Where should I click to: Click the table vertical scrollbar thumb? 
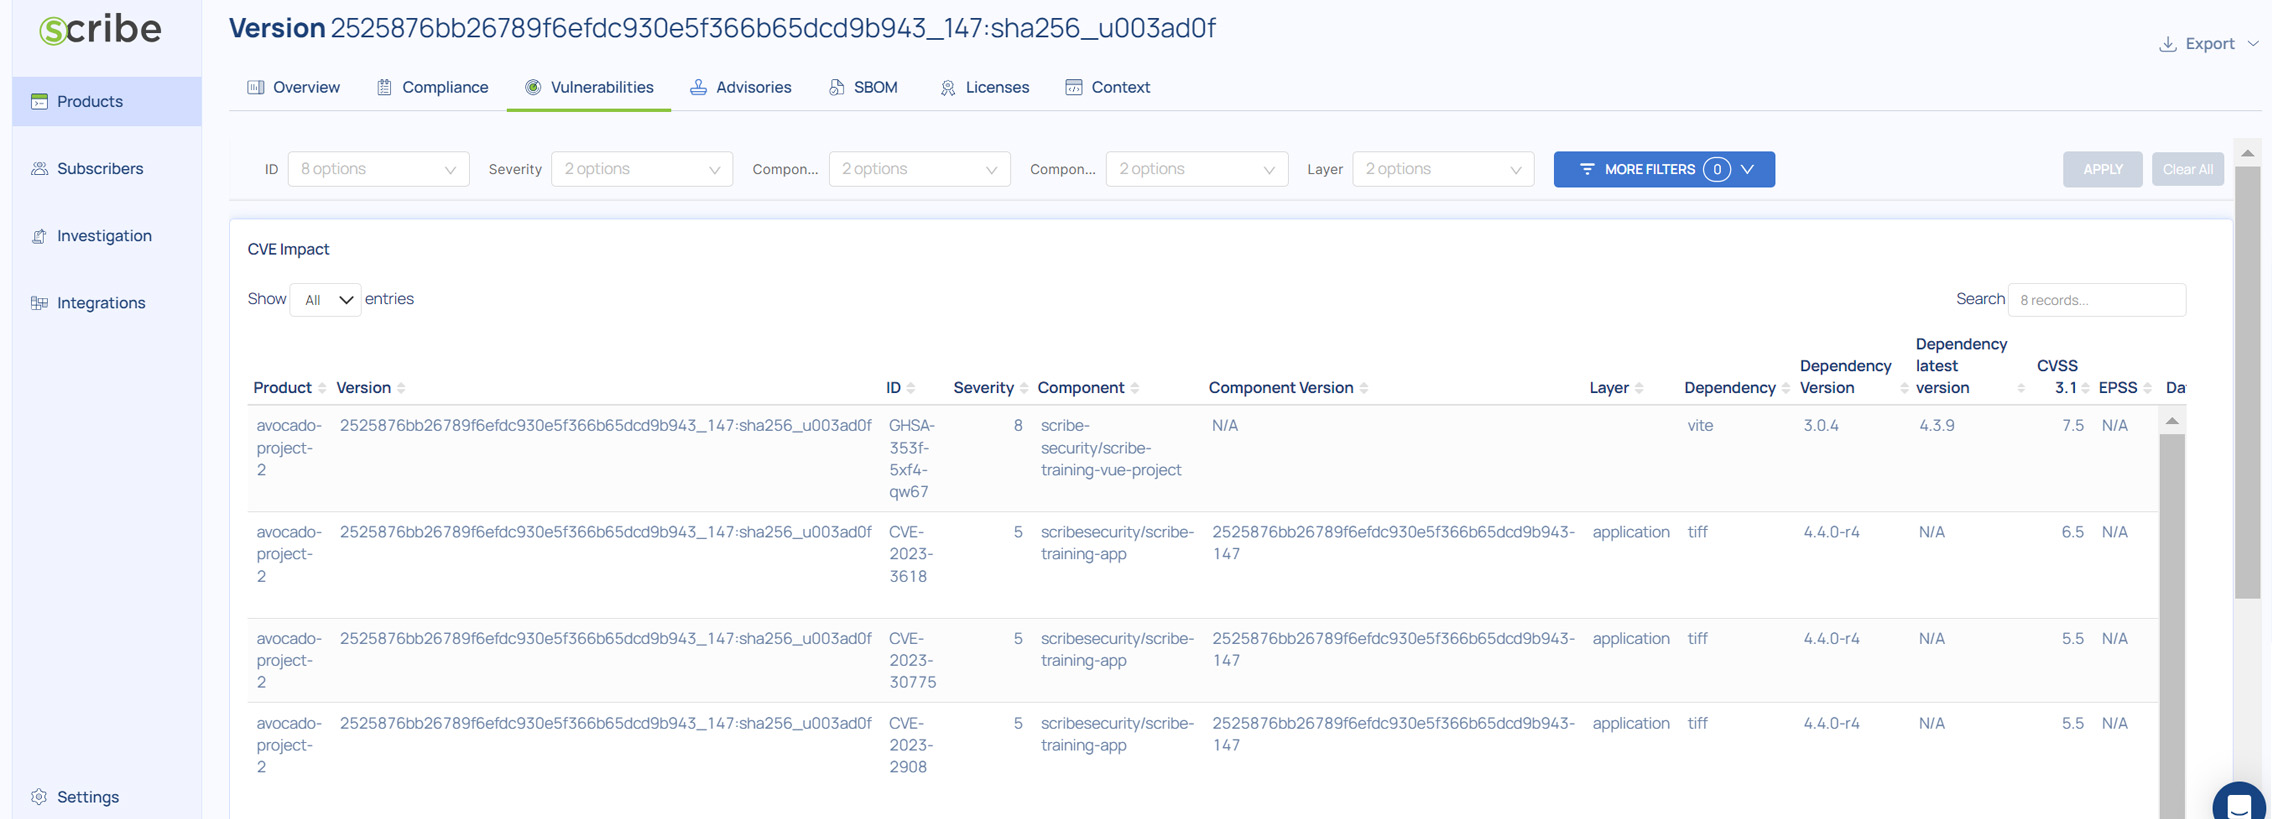click(2172, 625)
